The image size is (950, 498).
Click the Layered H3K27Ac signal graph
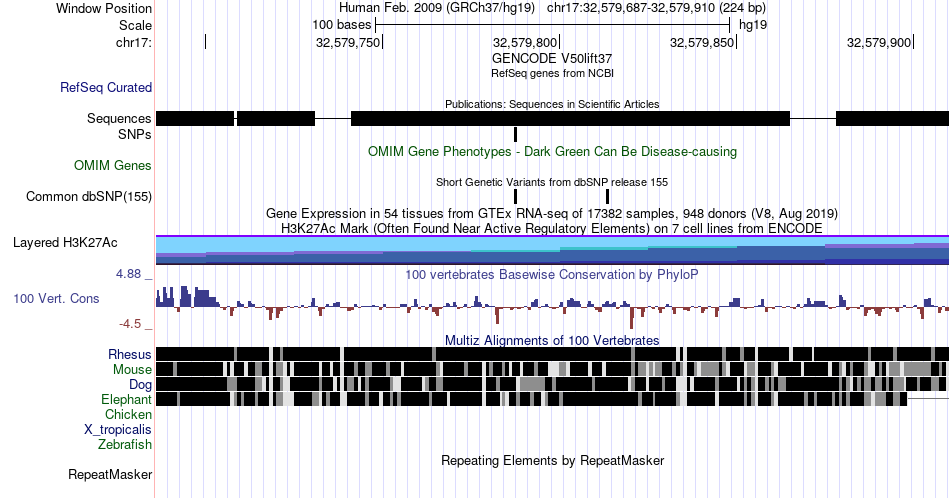pyautogui.click(x=553, y=250)
